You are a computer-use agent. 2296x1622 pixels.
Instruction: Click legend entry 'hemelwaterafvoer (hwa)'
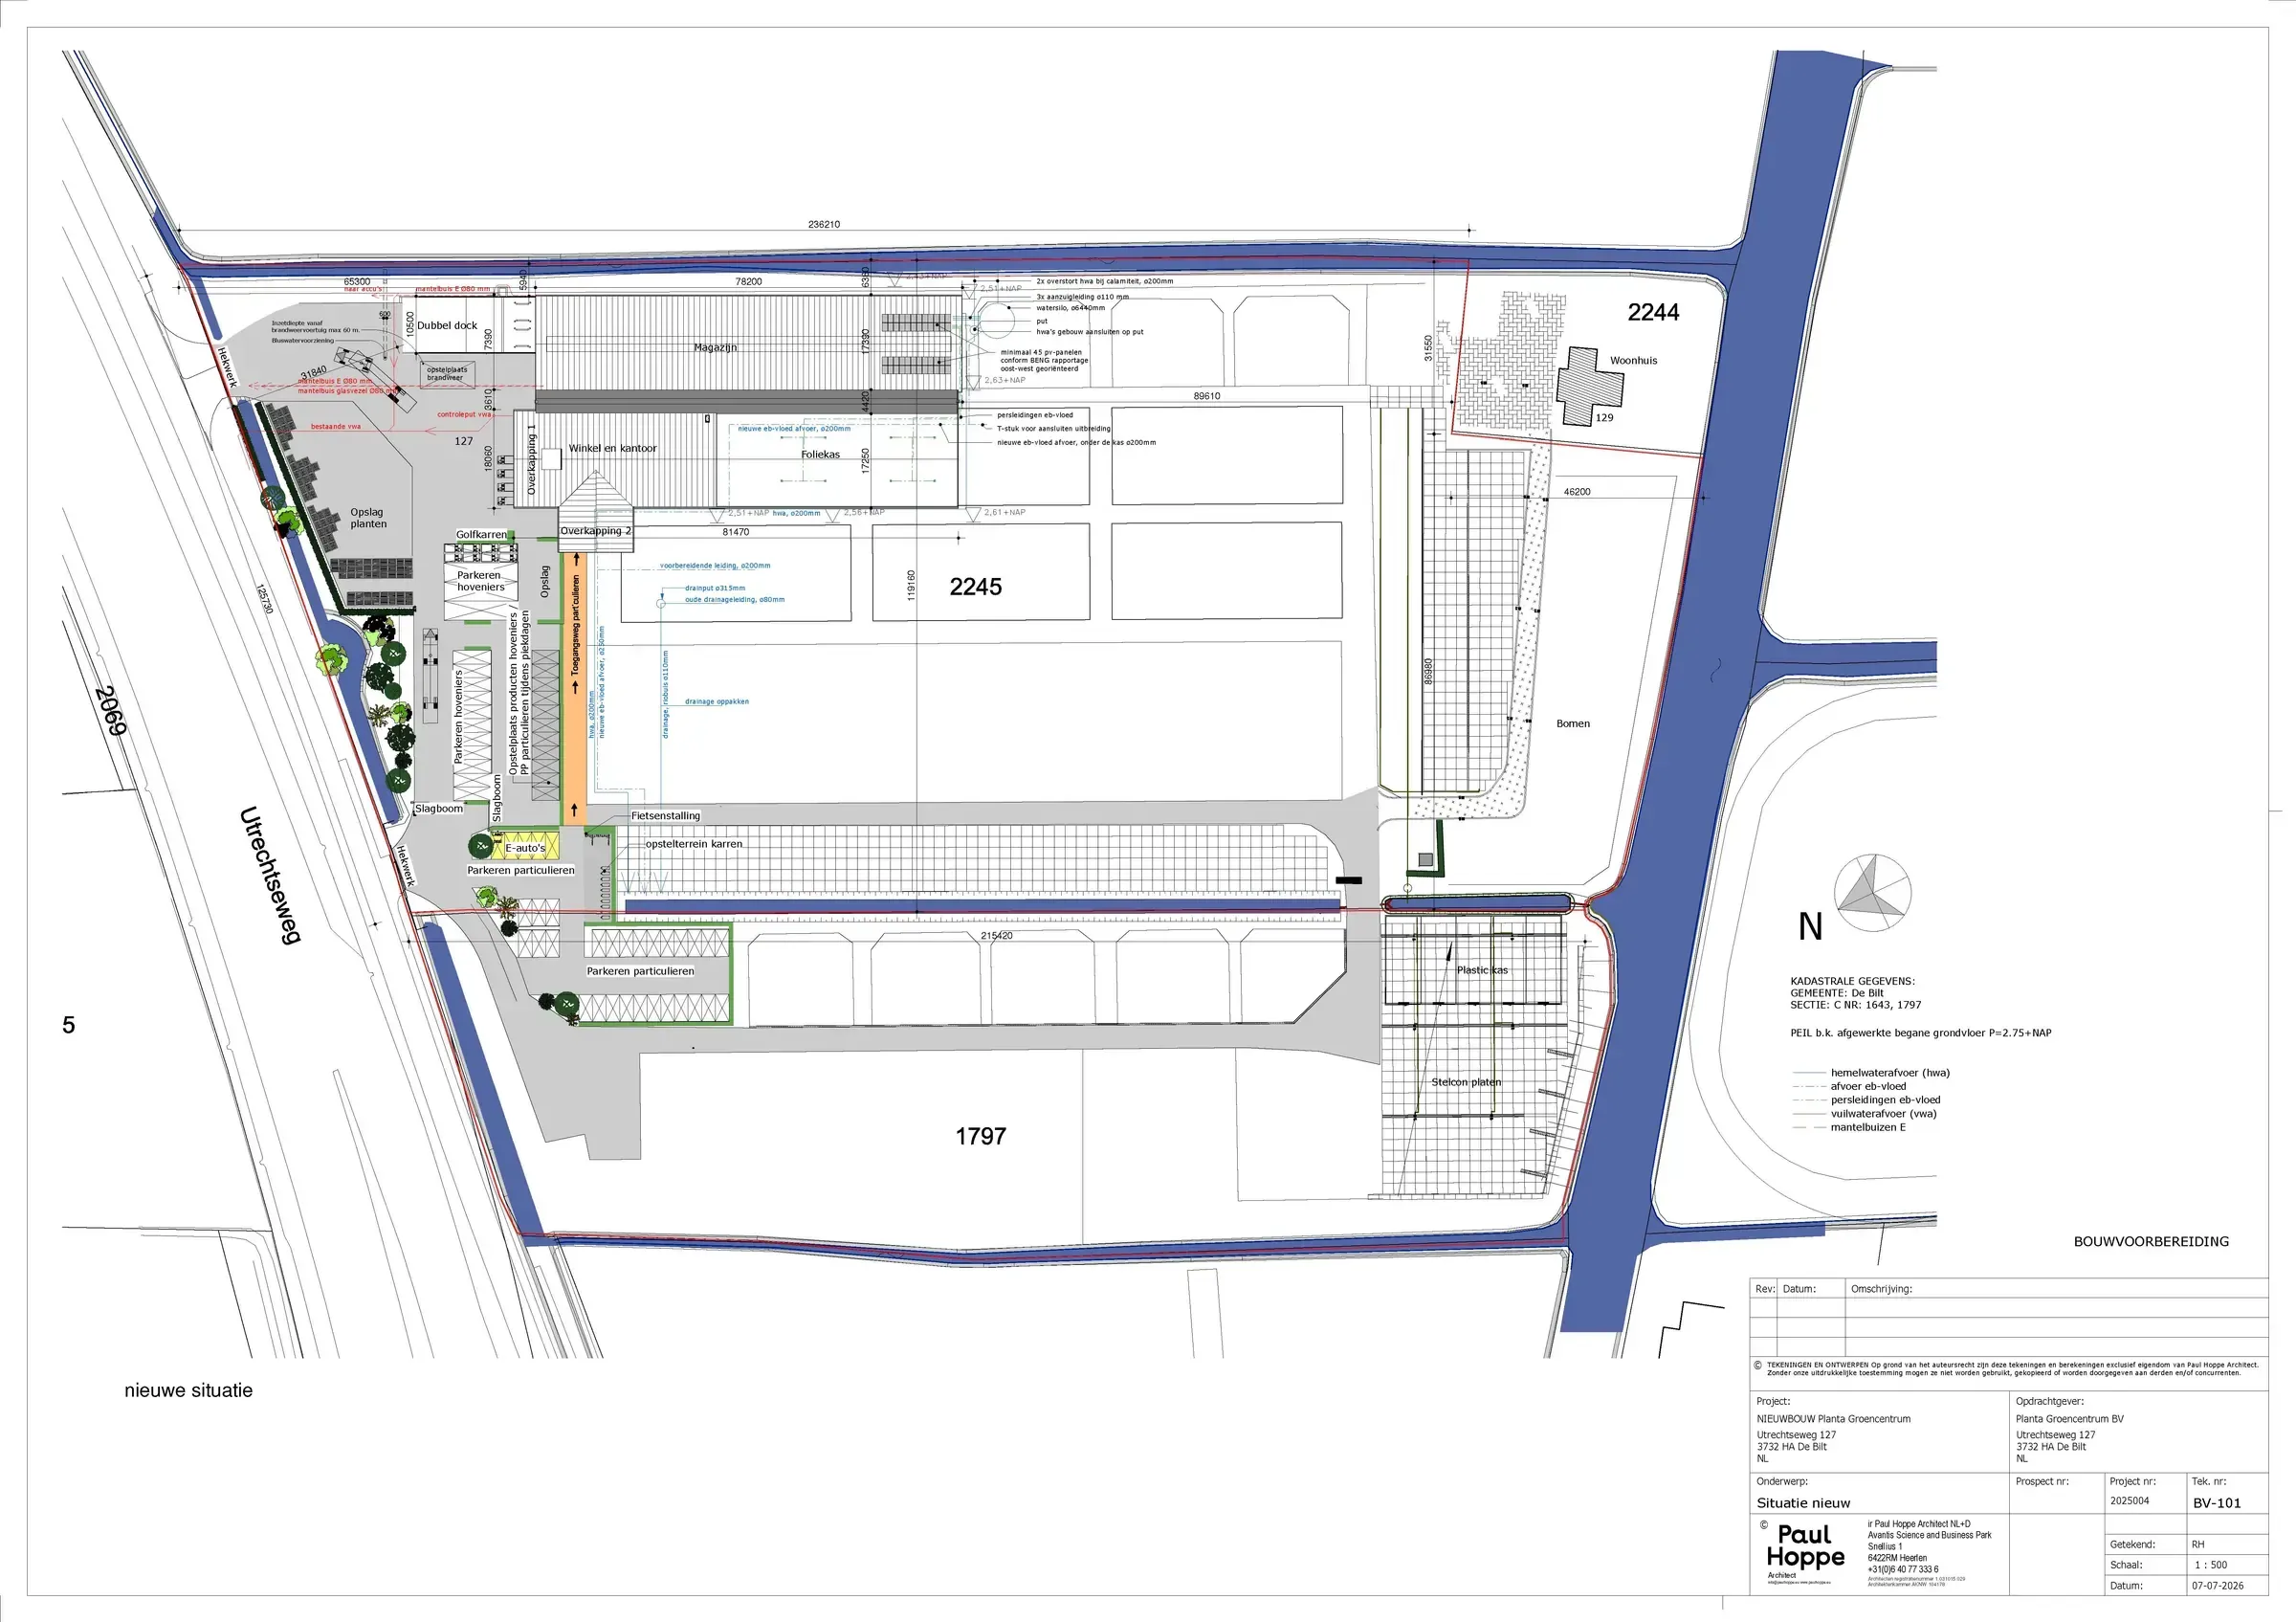point(1890,1072)
